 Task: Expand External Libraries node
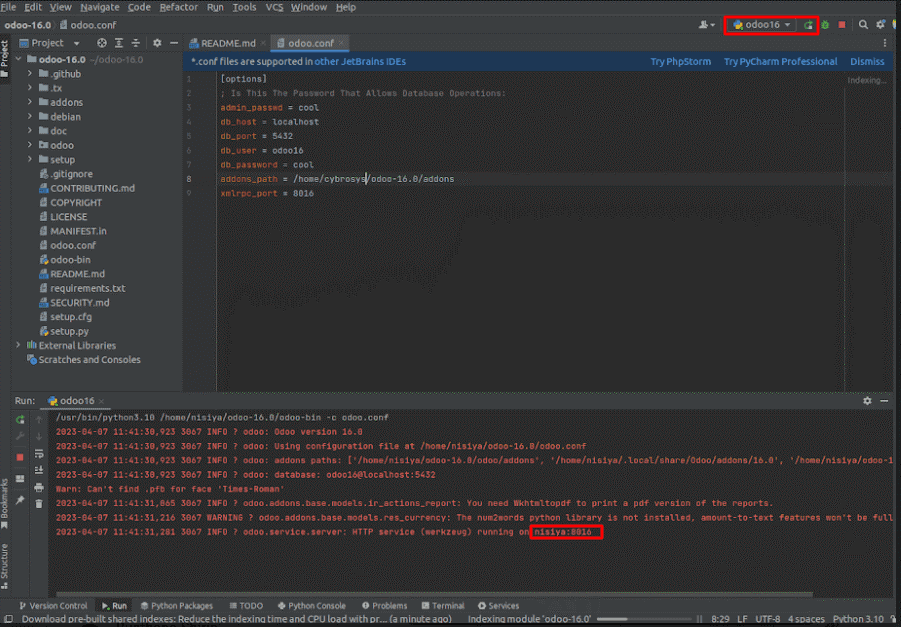tap(19, 345)
